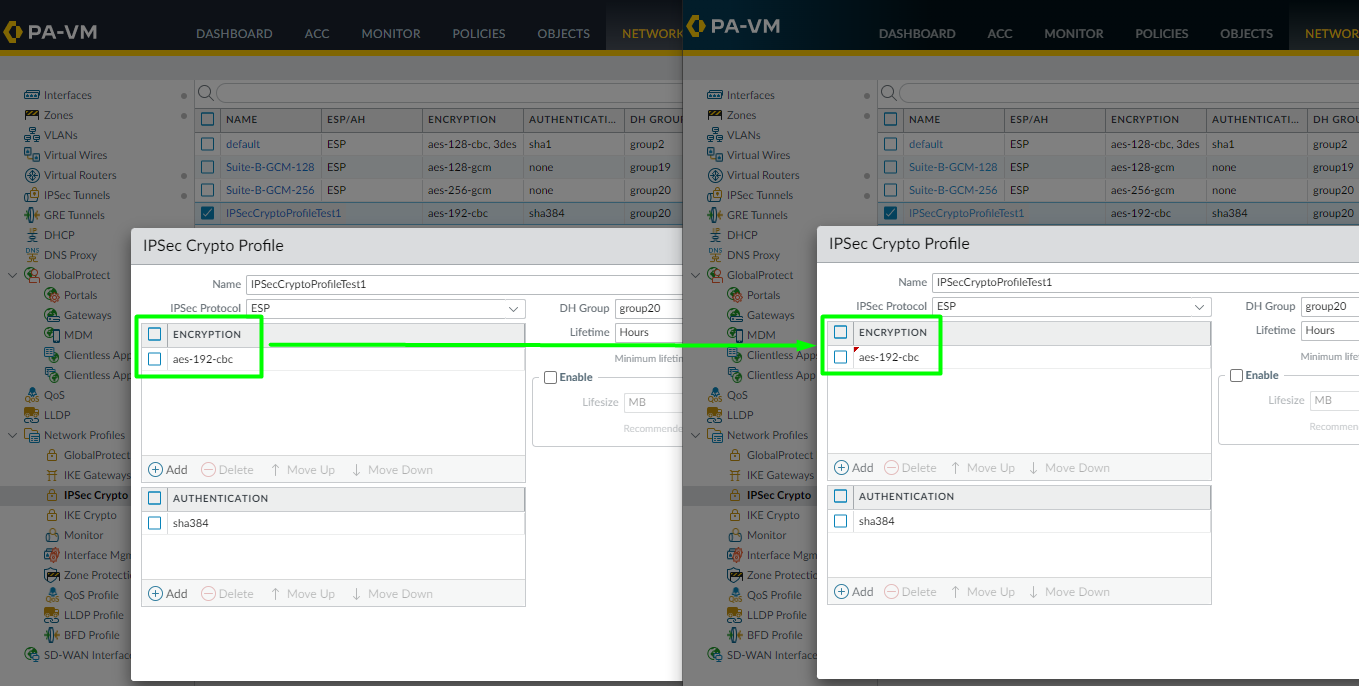Open GRE Tunnels configuration

pyautogui.click(x=67, y=214)
